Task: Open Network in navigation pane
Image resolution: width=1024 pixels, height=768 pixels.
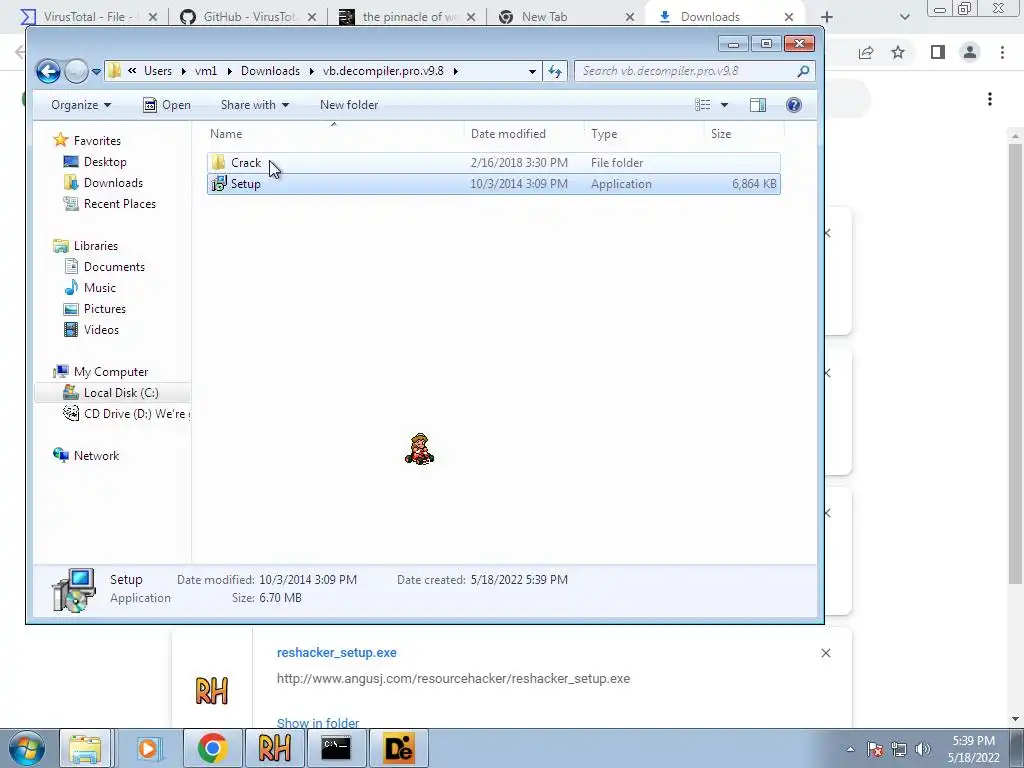Action: pyautogui.click(x=96, y=456)
